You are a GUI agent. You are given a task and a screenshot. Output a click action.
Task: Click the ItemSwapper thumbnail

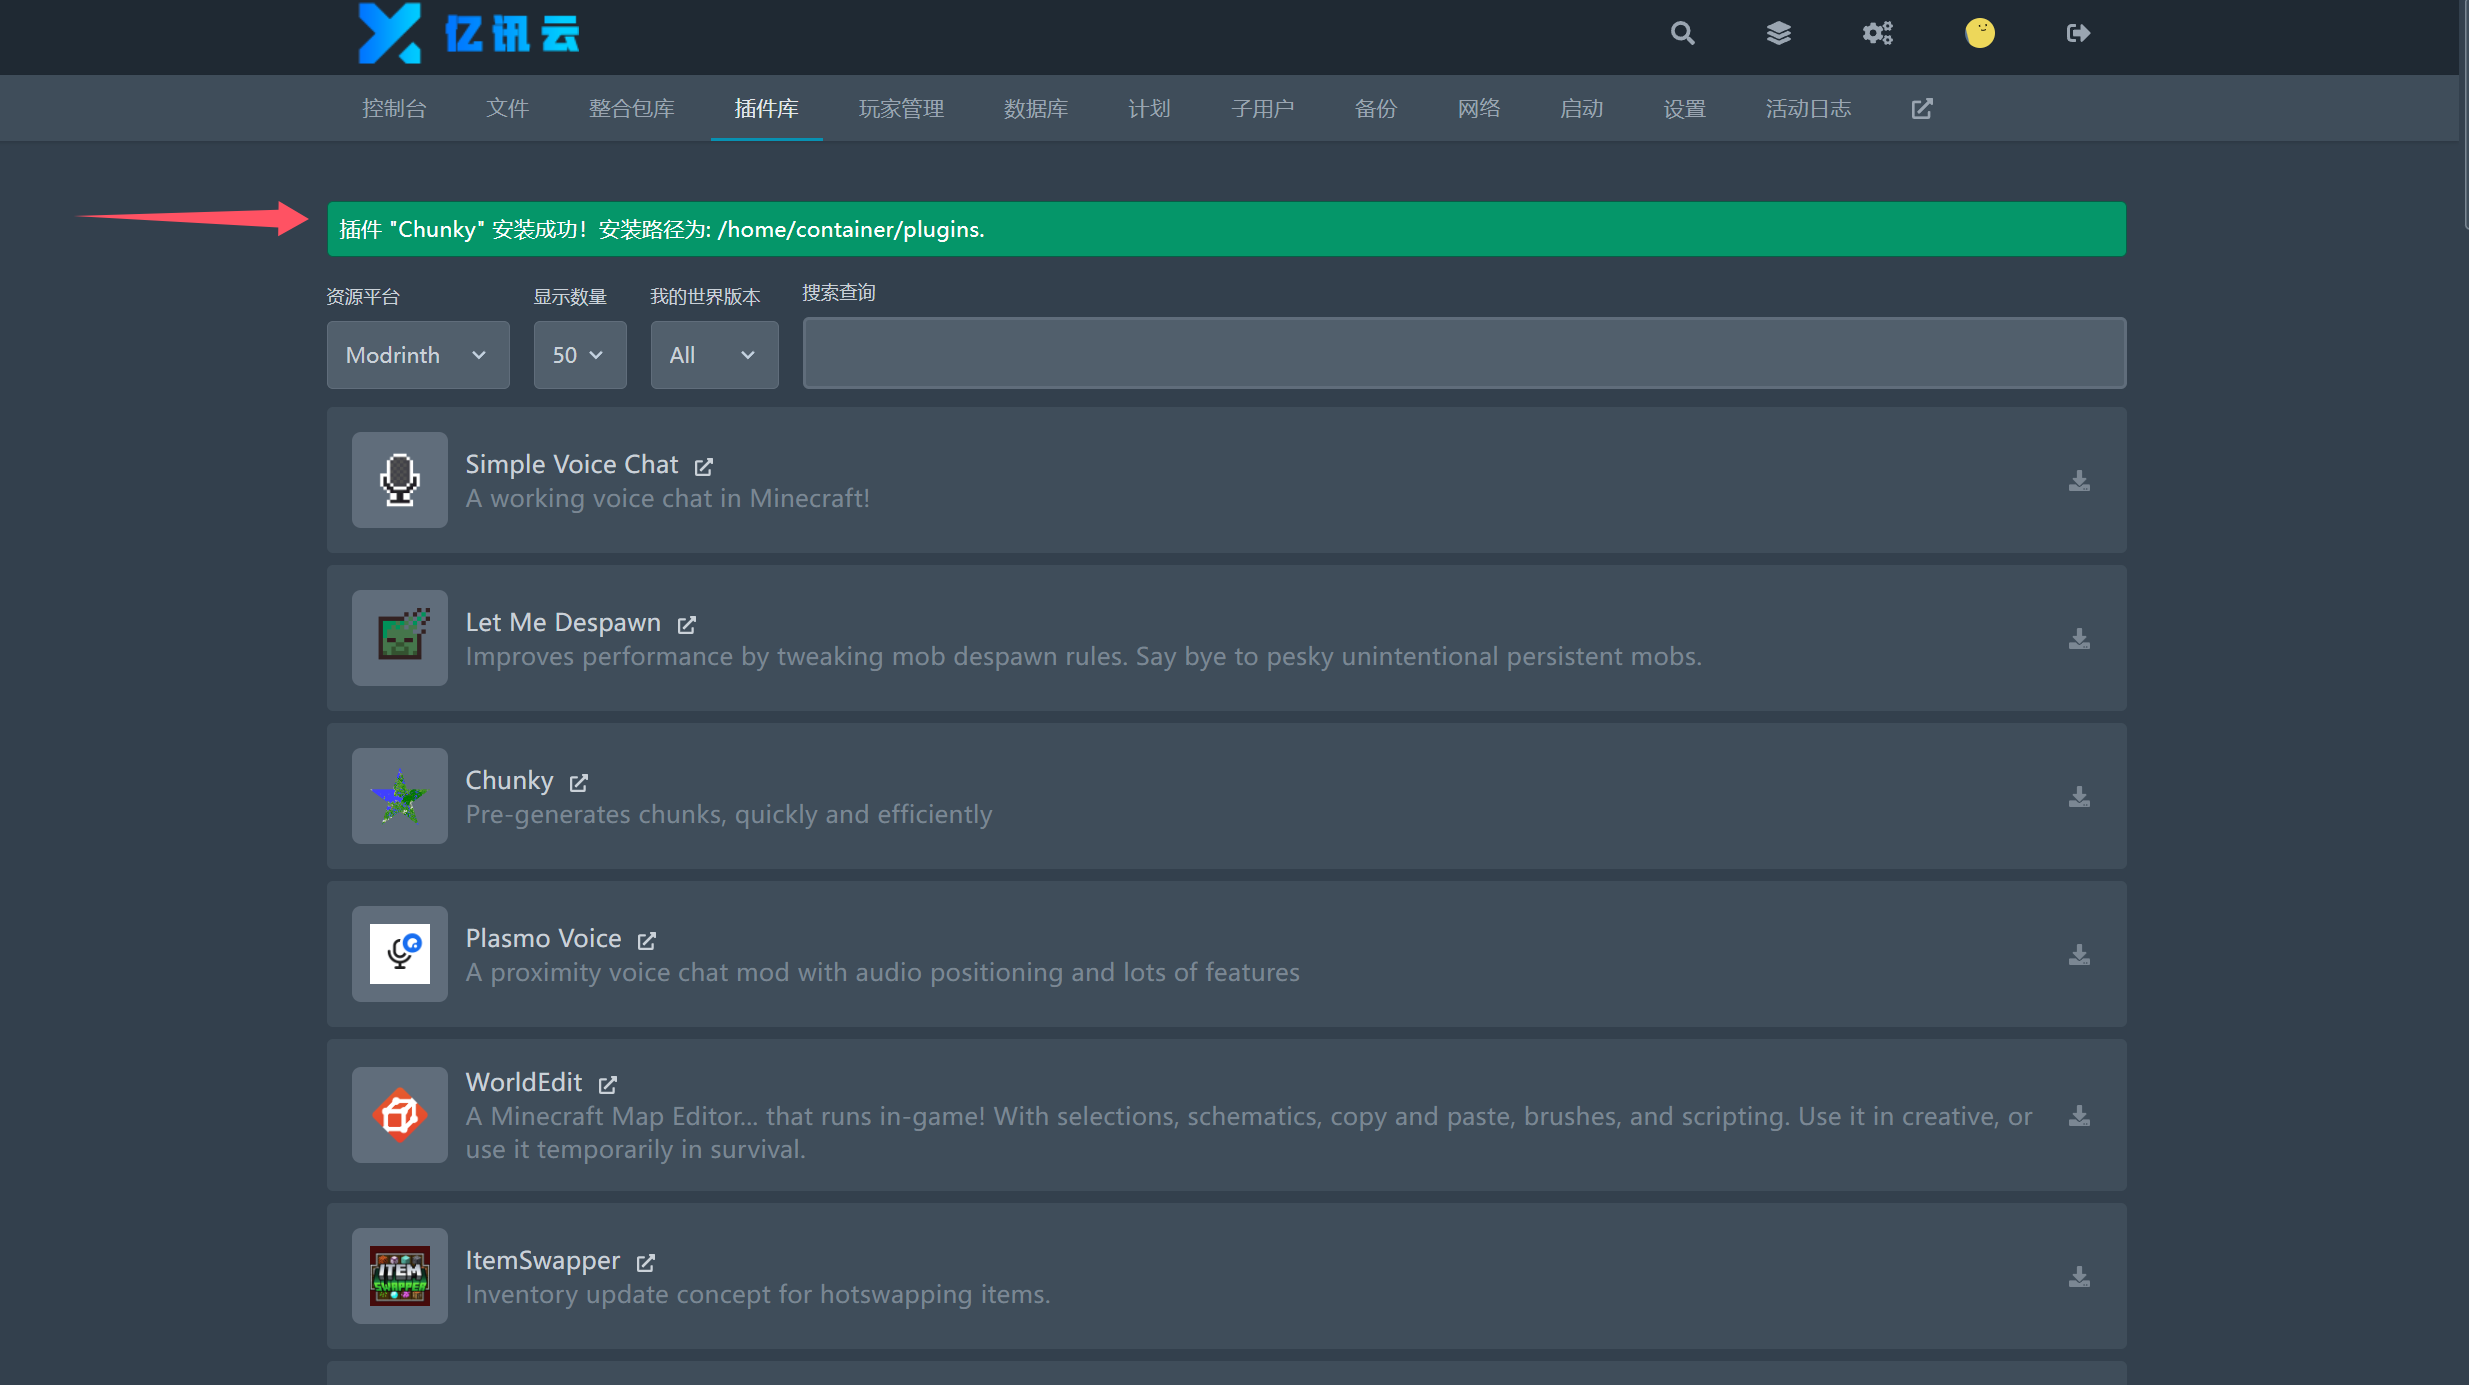pyautogui.click(x=399, y=1276)
